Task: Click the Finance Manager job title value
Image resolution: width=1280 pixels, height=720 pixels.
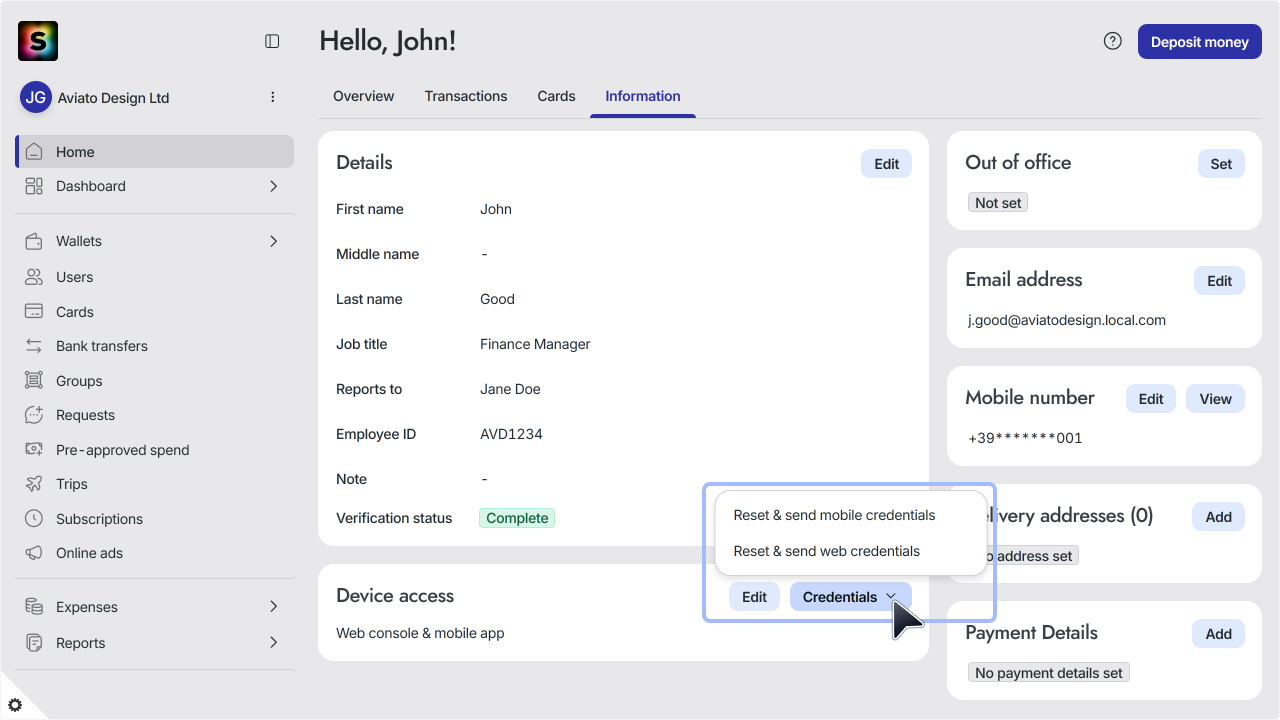Action: coord(535,344)
